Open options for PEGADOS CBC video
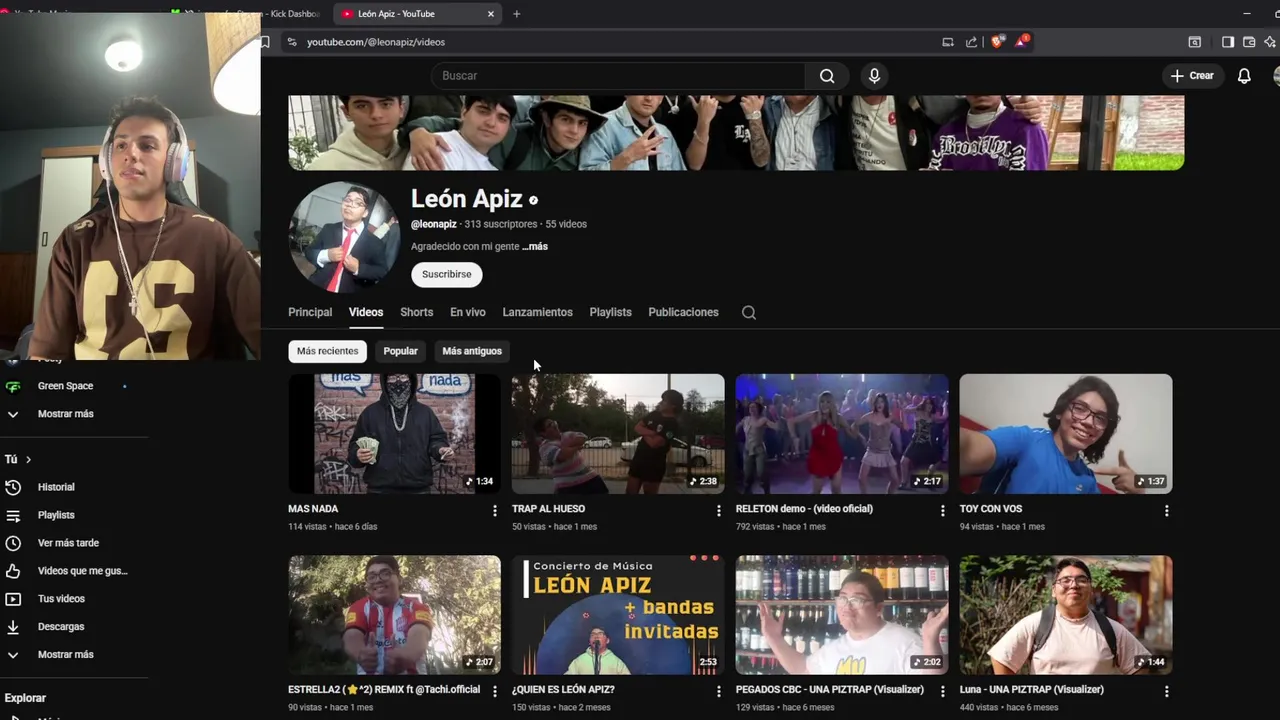The image size is (1280, 720). (x=942, y=691)
